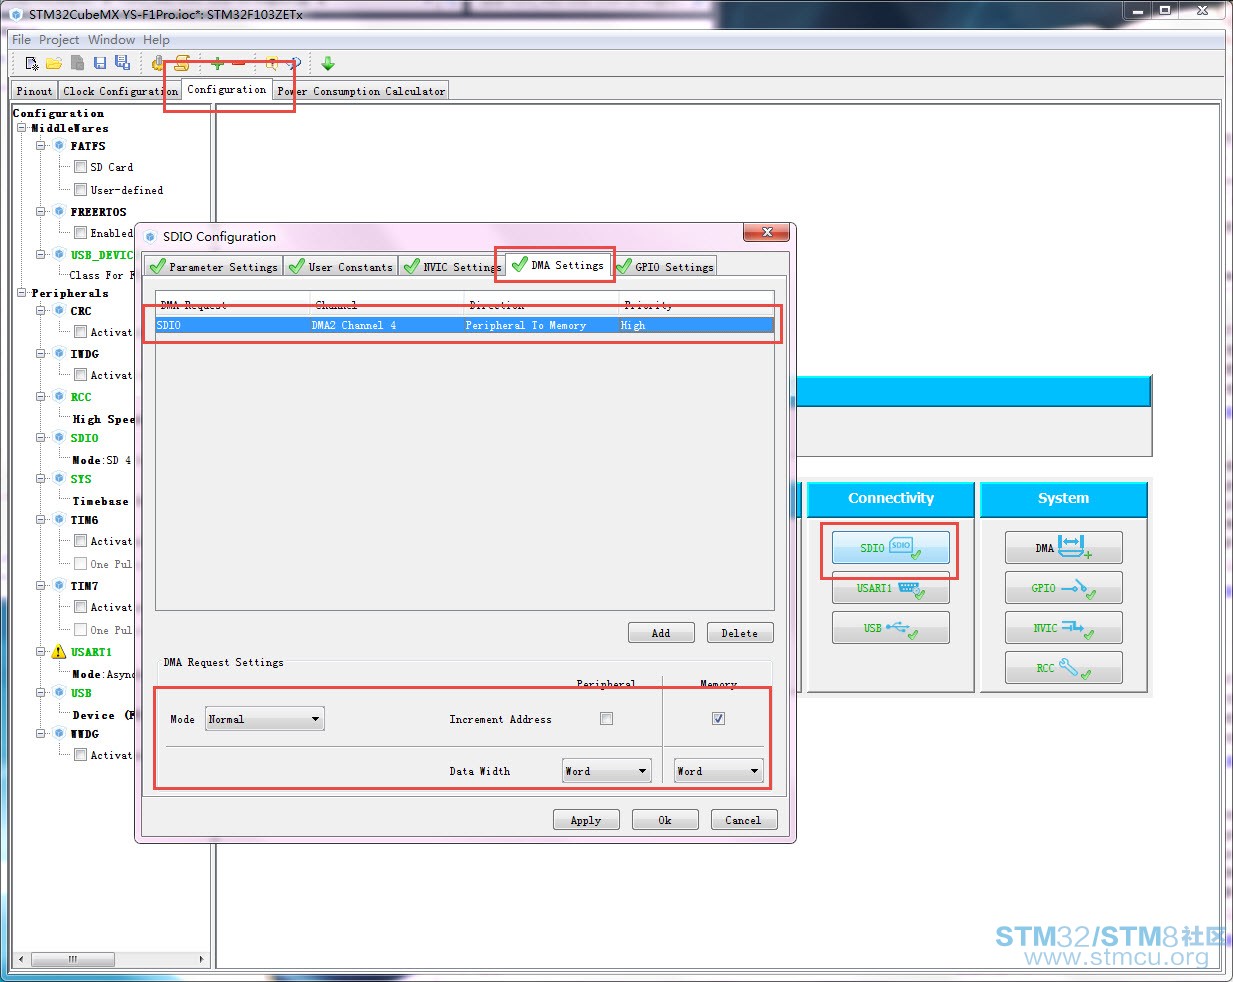Switch to the Pinout tab
This screenshot has width=1233, height=982.
pyautogui.click(x=34, y=91)
